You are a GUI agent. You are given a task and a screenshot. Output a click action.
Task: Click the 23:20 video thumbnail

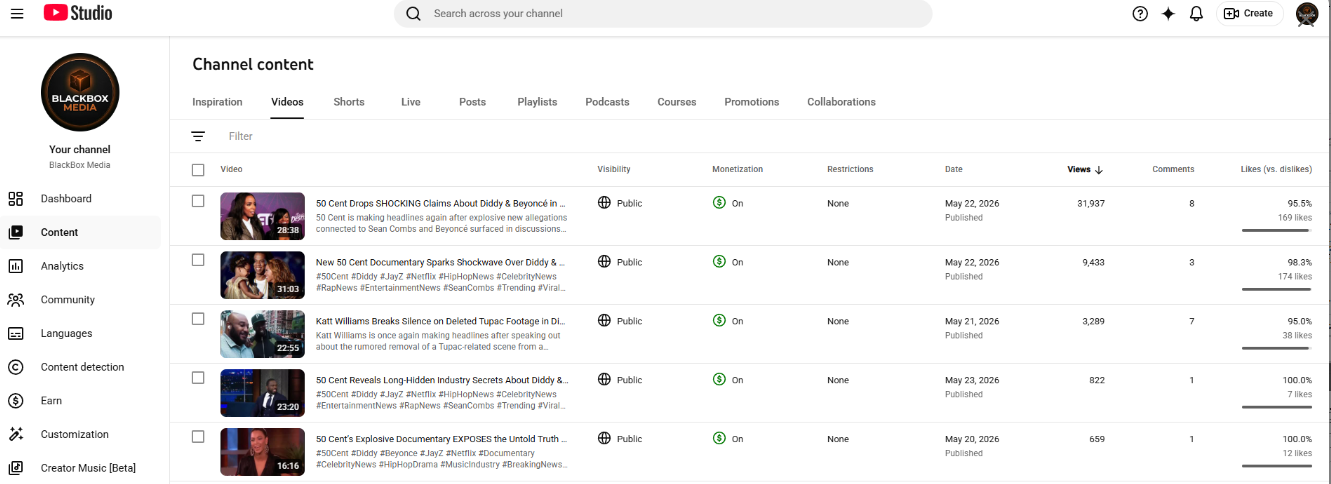click(262, 393)
